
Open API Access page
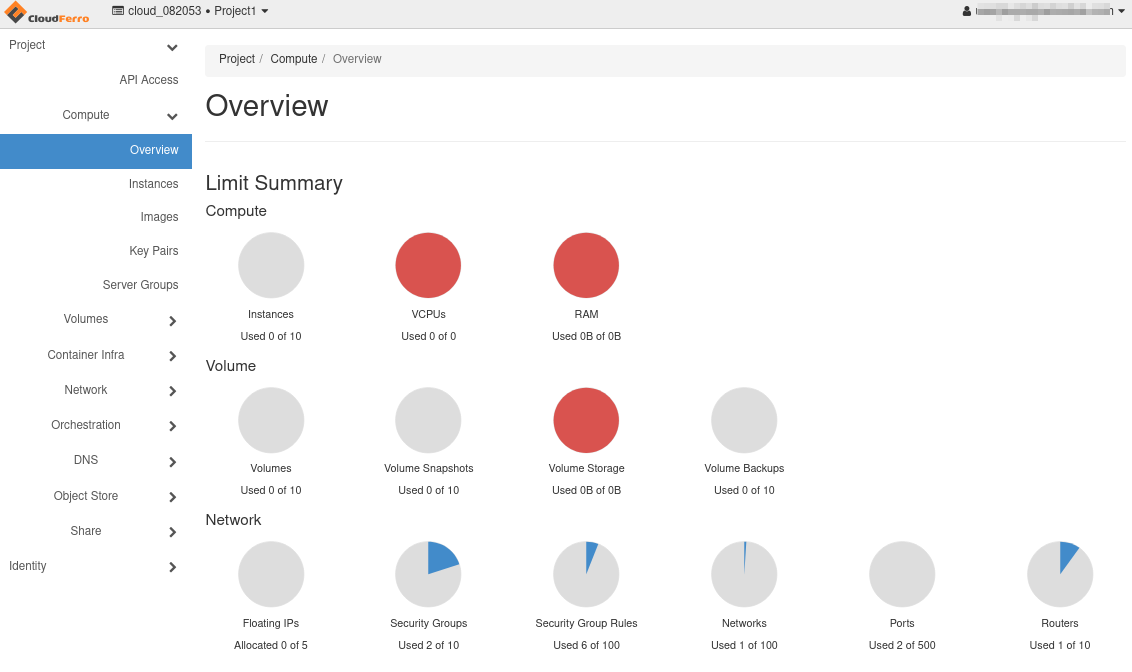point(149,80)
